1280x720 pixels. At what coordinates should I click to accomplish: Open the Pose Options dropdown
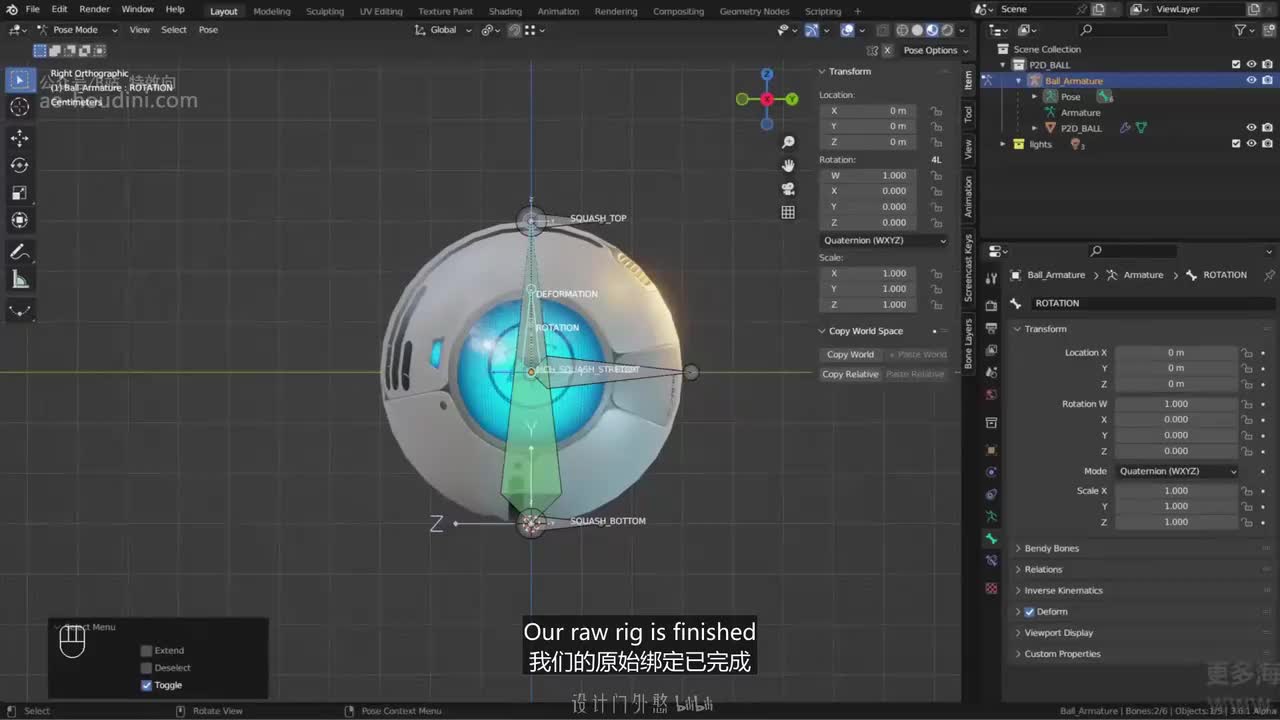coord(935,50)
